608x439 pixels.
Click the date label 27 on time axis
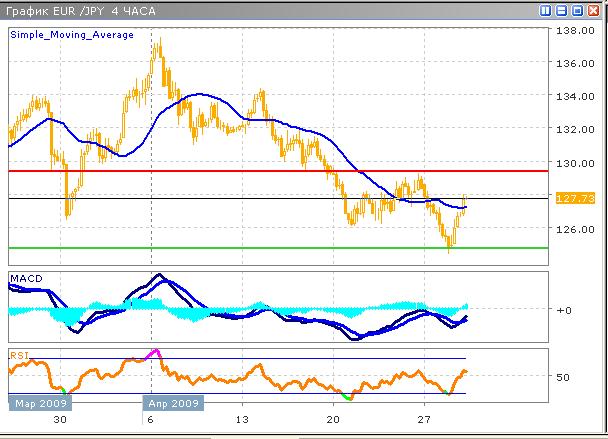point(425,423)
